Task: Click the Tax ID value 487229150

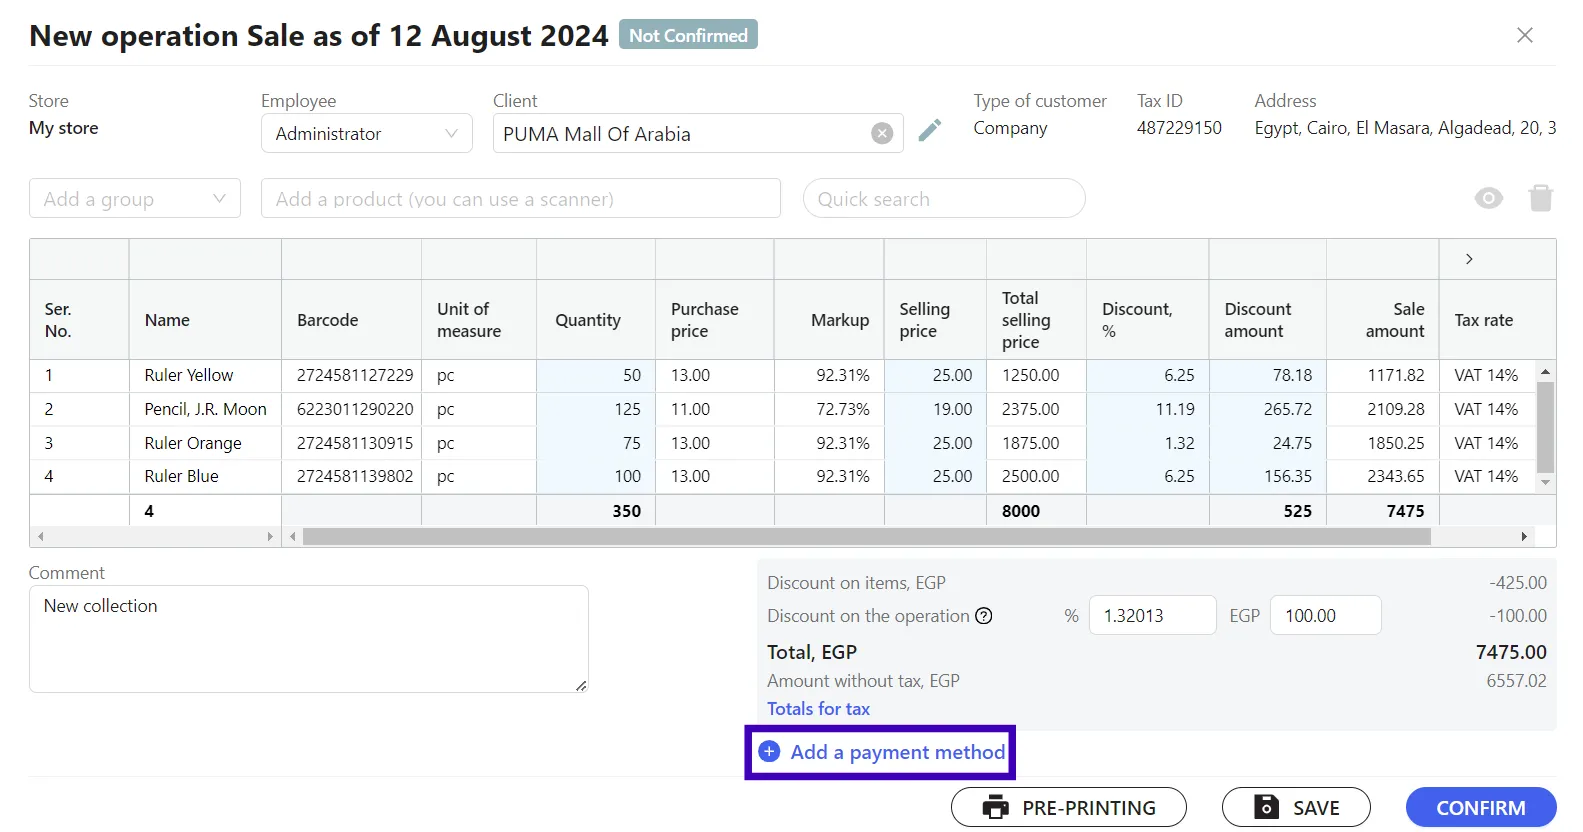Action: (1179, 128)
